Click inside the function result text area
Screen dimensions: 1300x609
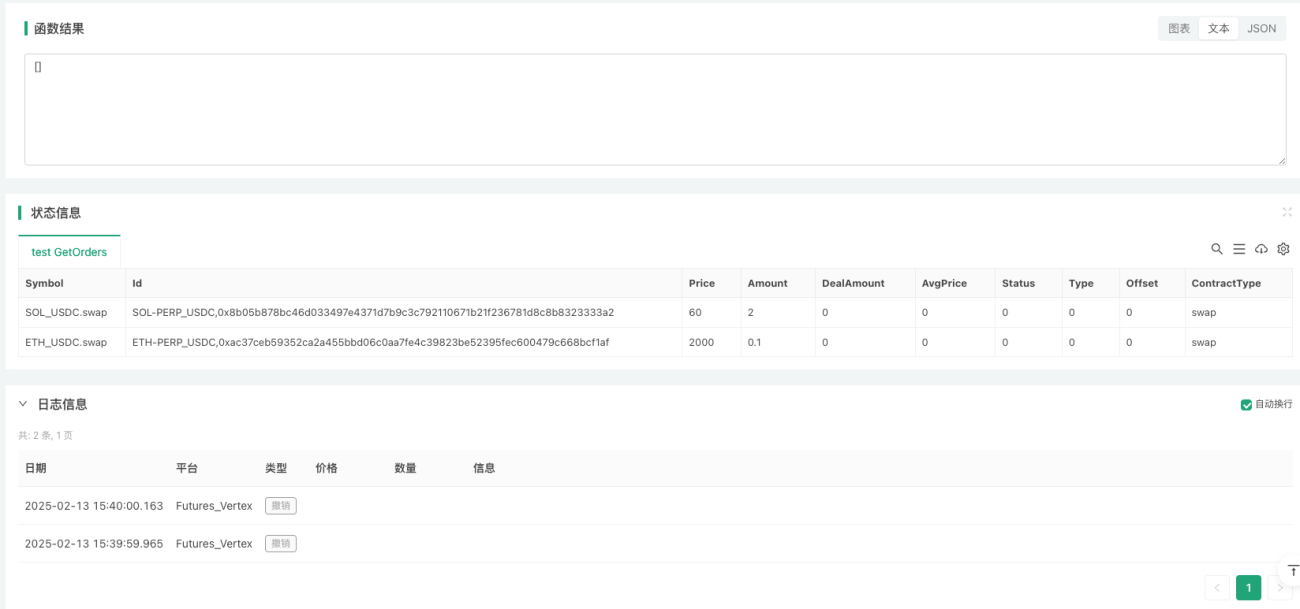coord(655,110)
